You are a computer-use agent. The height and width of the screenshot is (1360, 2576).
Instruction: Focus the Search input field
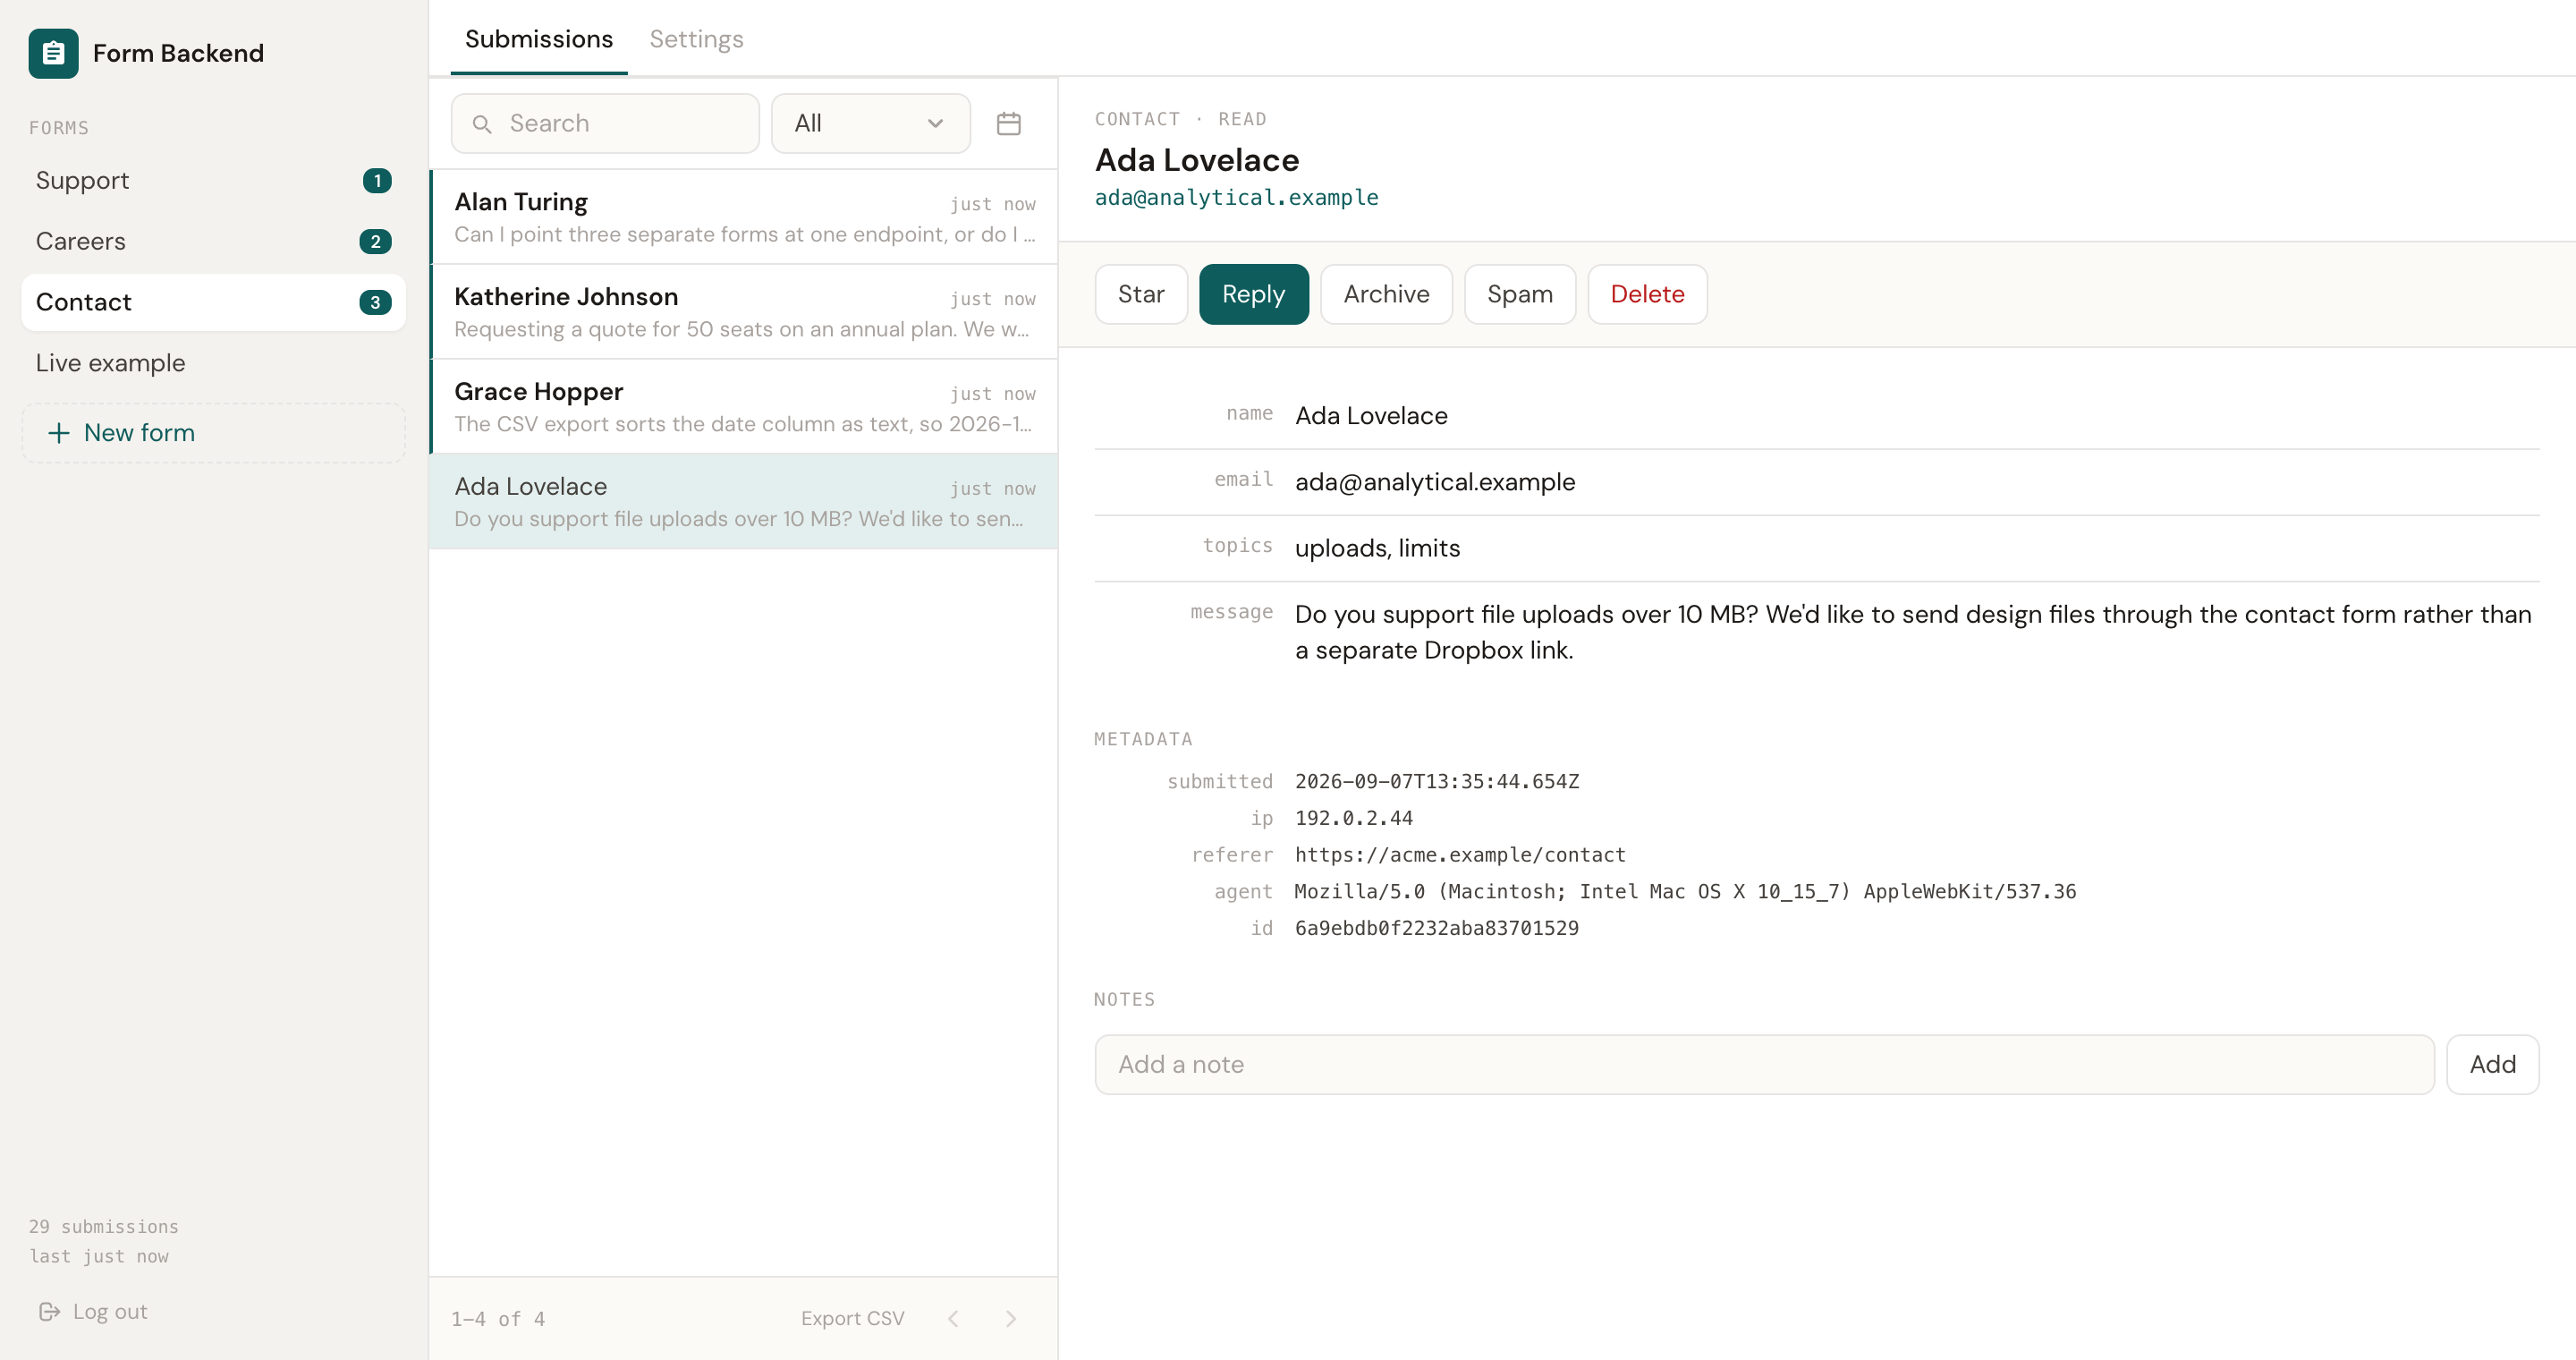[605, 123]
